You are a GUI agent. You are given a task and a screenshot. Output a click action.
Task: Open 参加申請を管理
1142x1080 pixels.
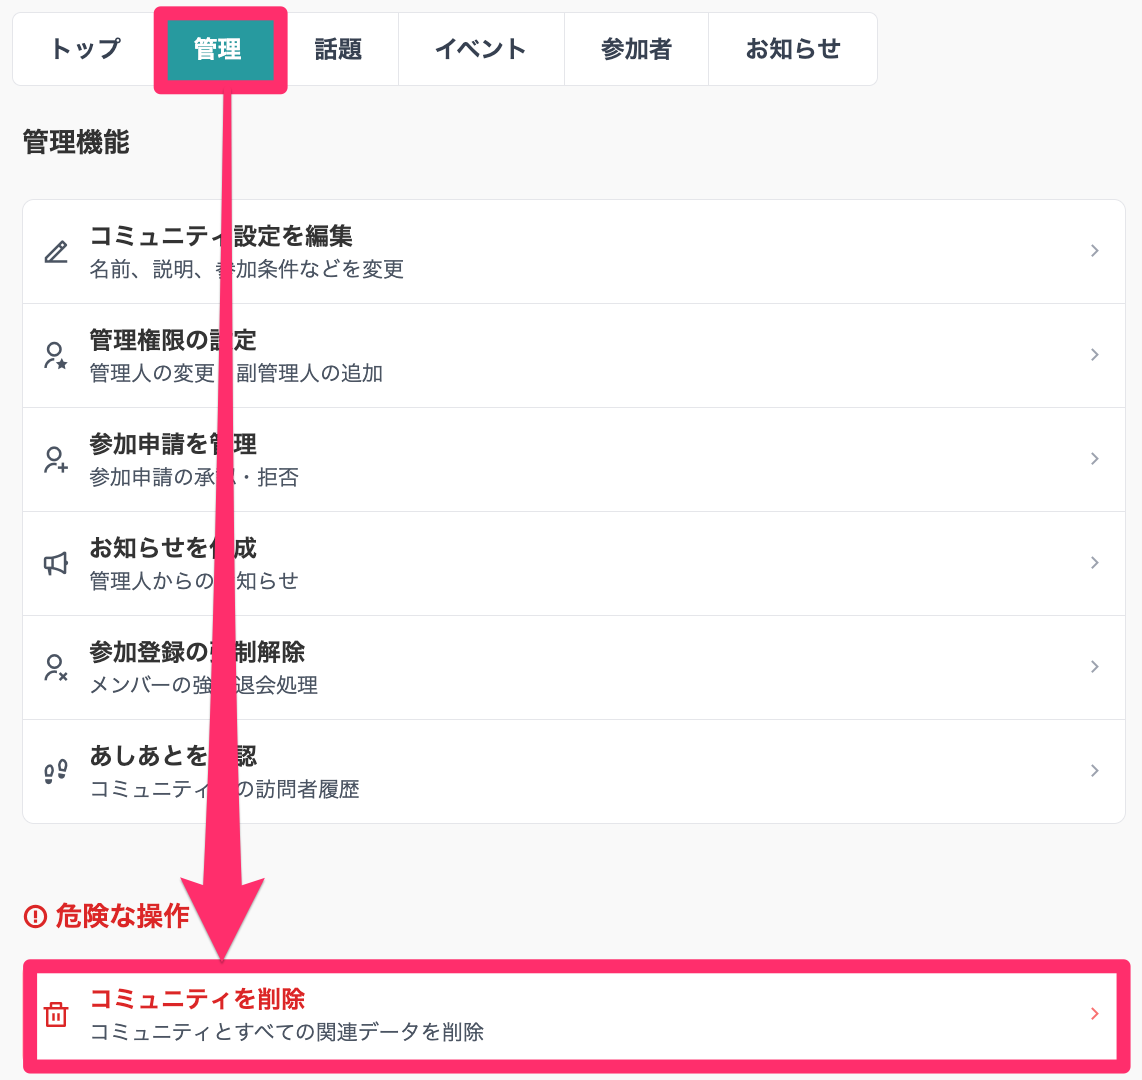coord(574,460)
